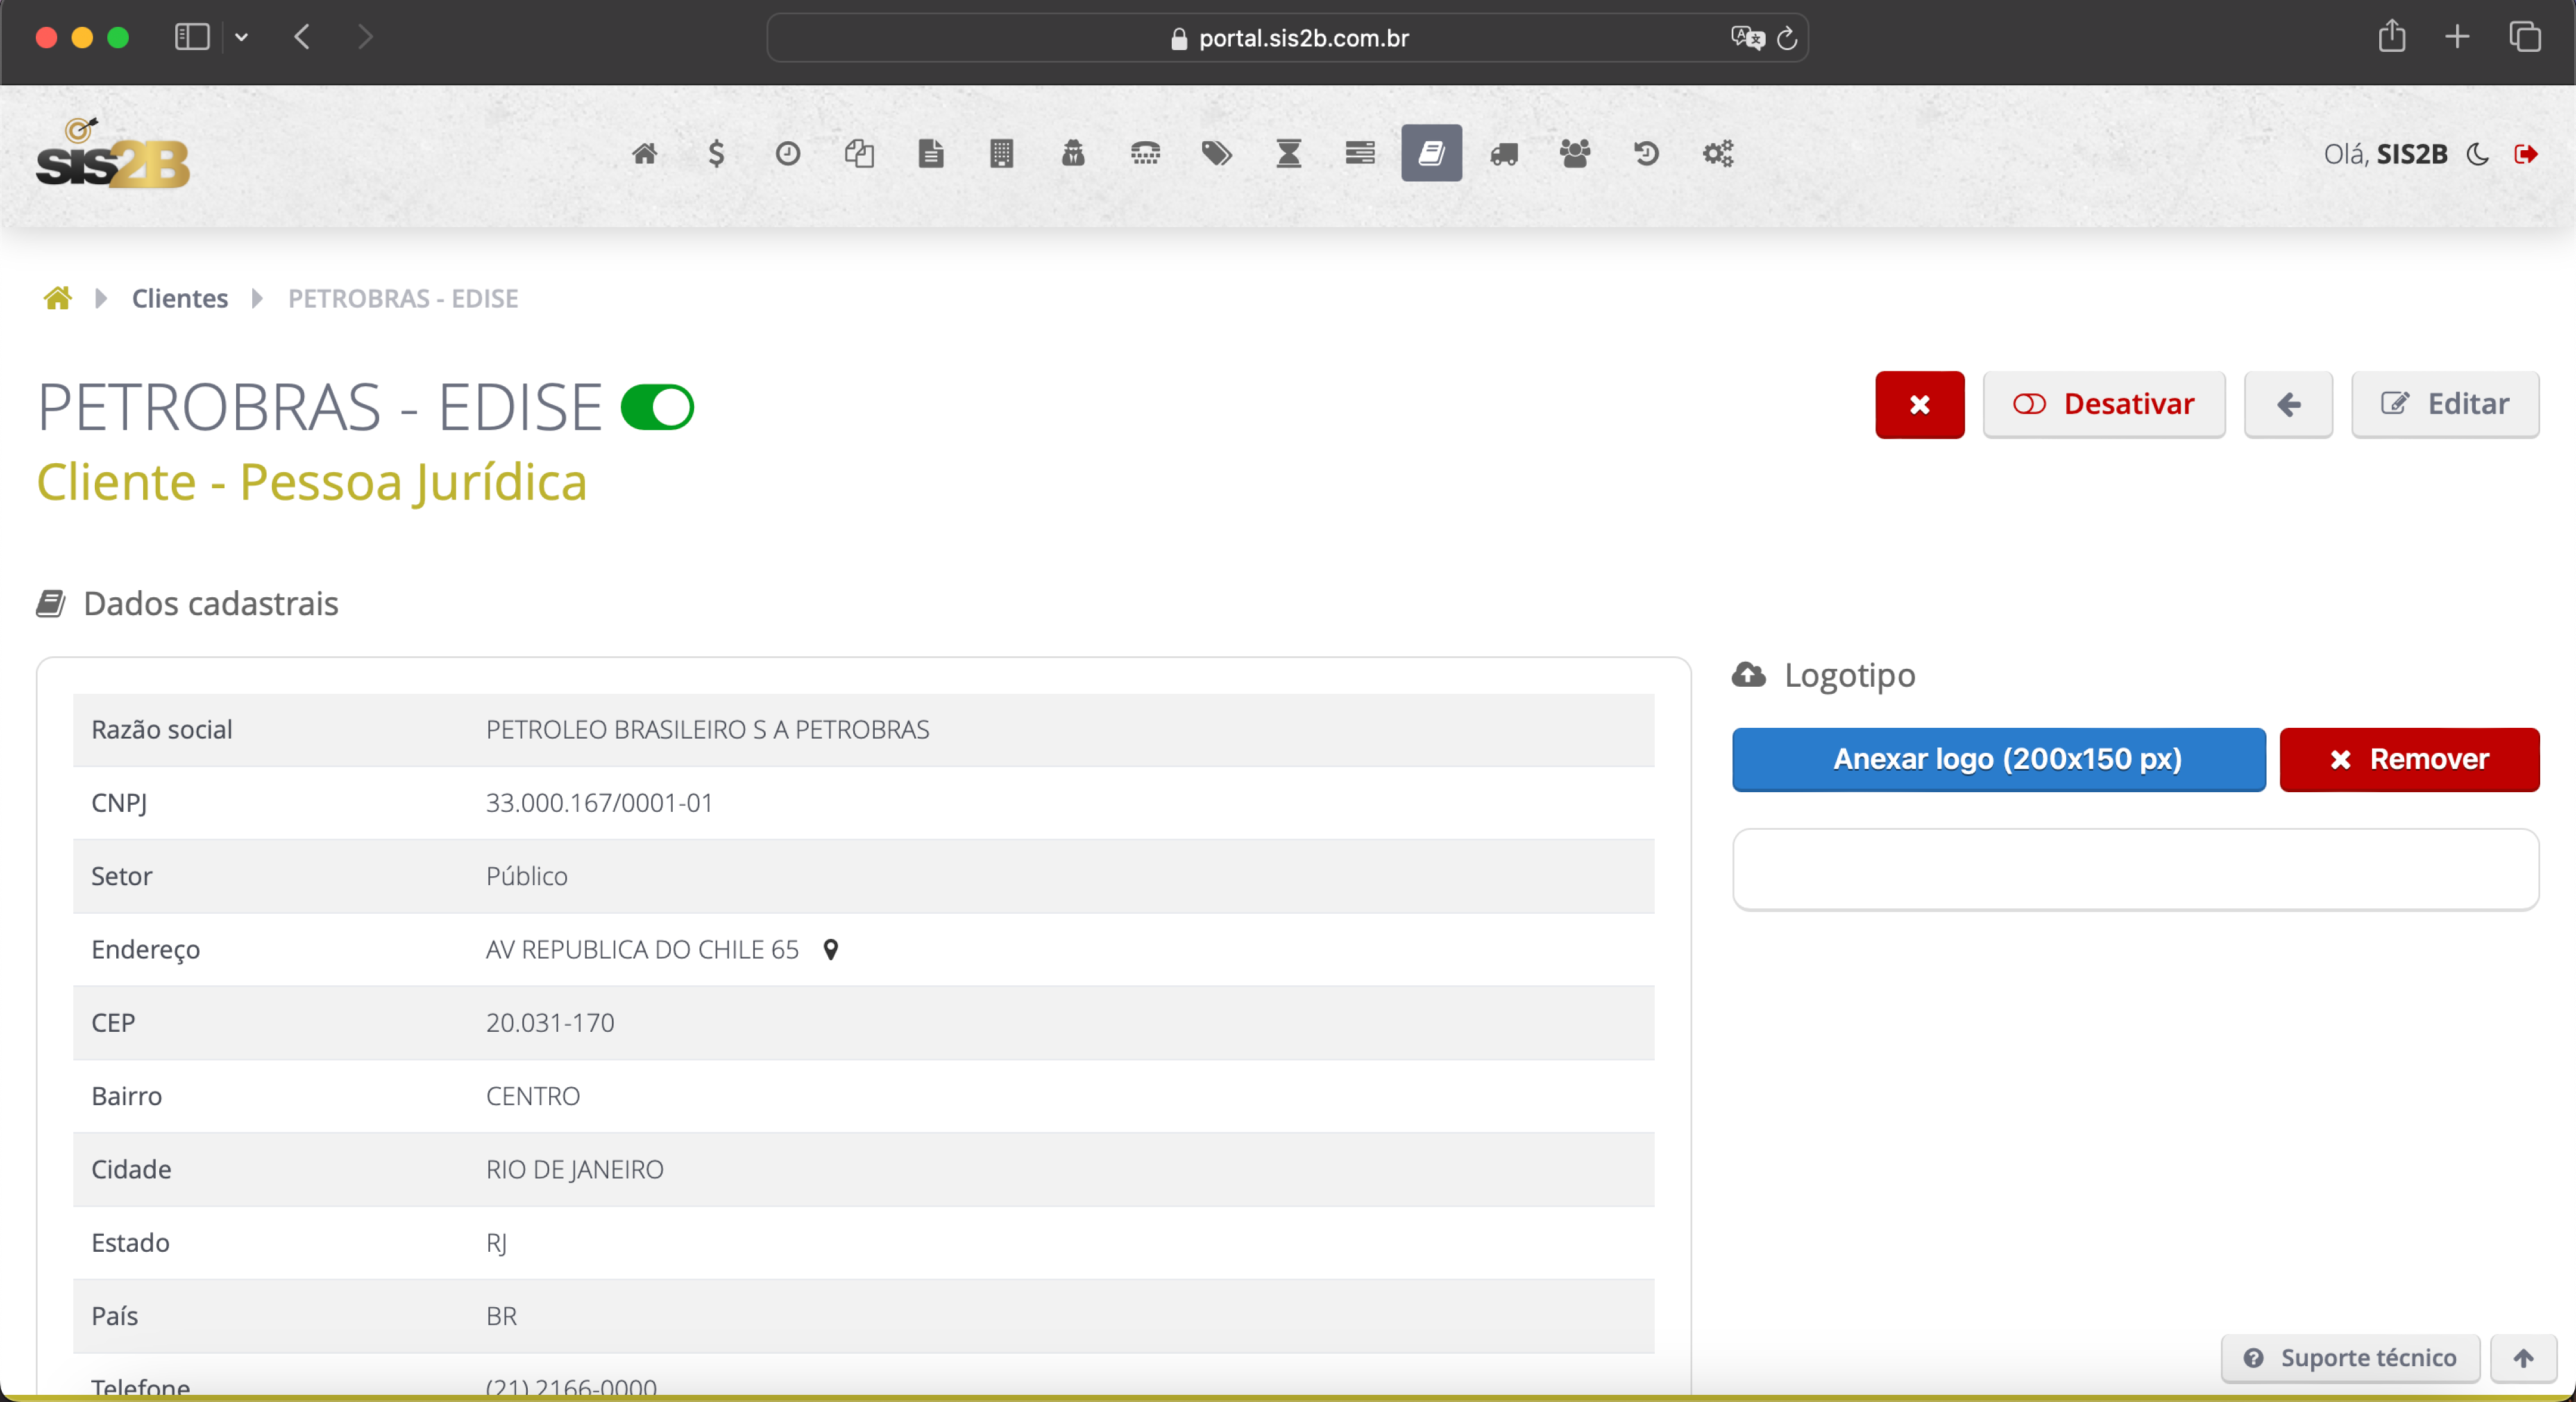2576x1402 pixels.
Task: Click the map pin next to address
Action: coord(830,949)
